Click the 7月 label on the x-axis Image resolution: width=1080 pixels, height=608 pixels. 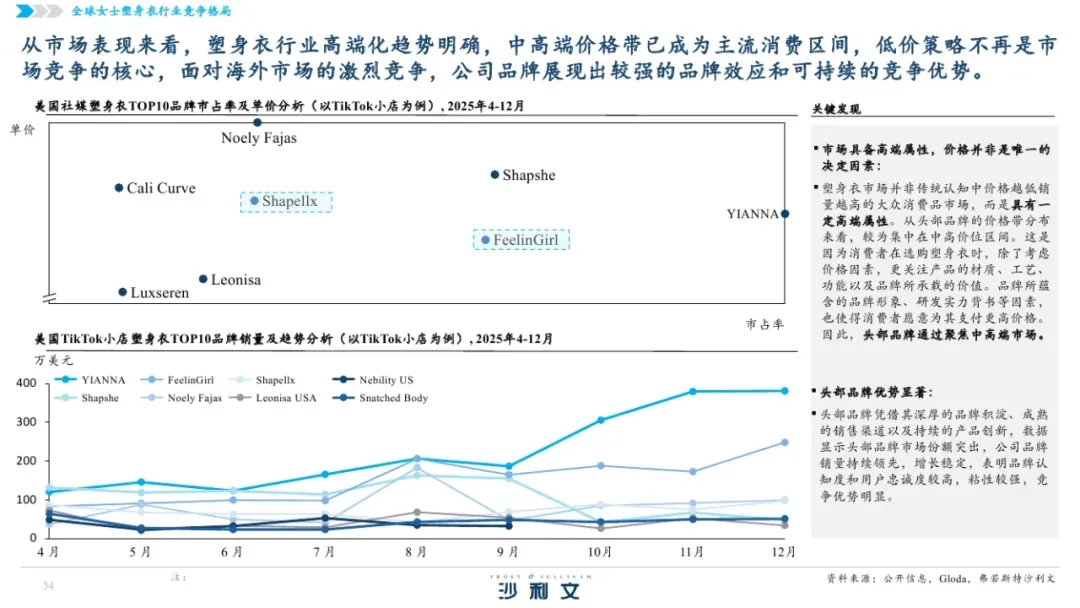(x=324, y=552)
